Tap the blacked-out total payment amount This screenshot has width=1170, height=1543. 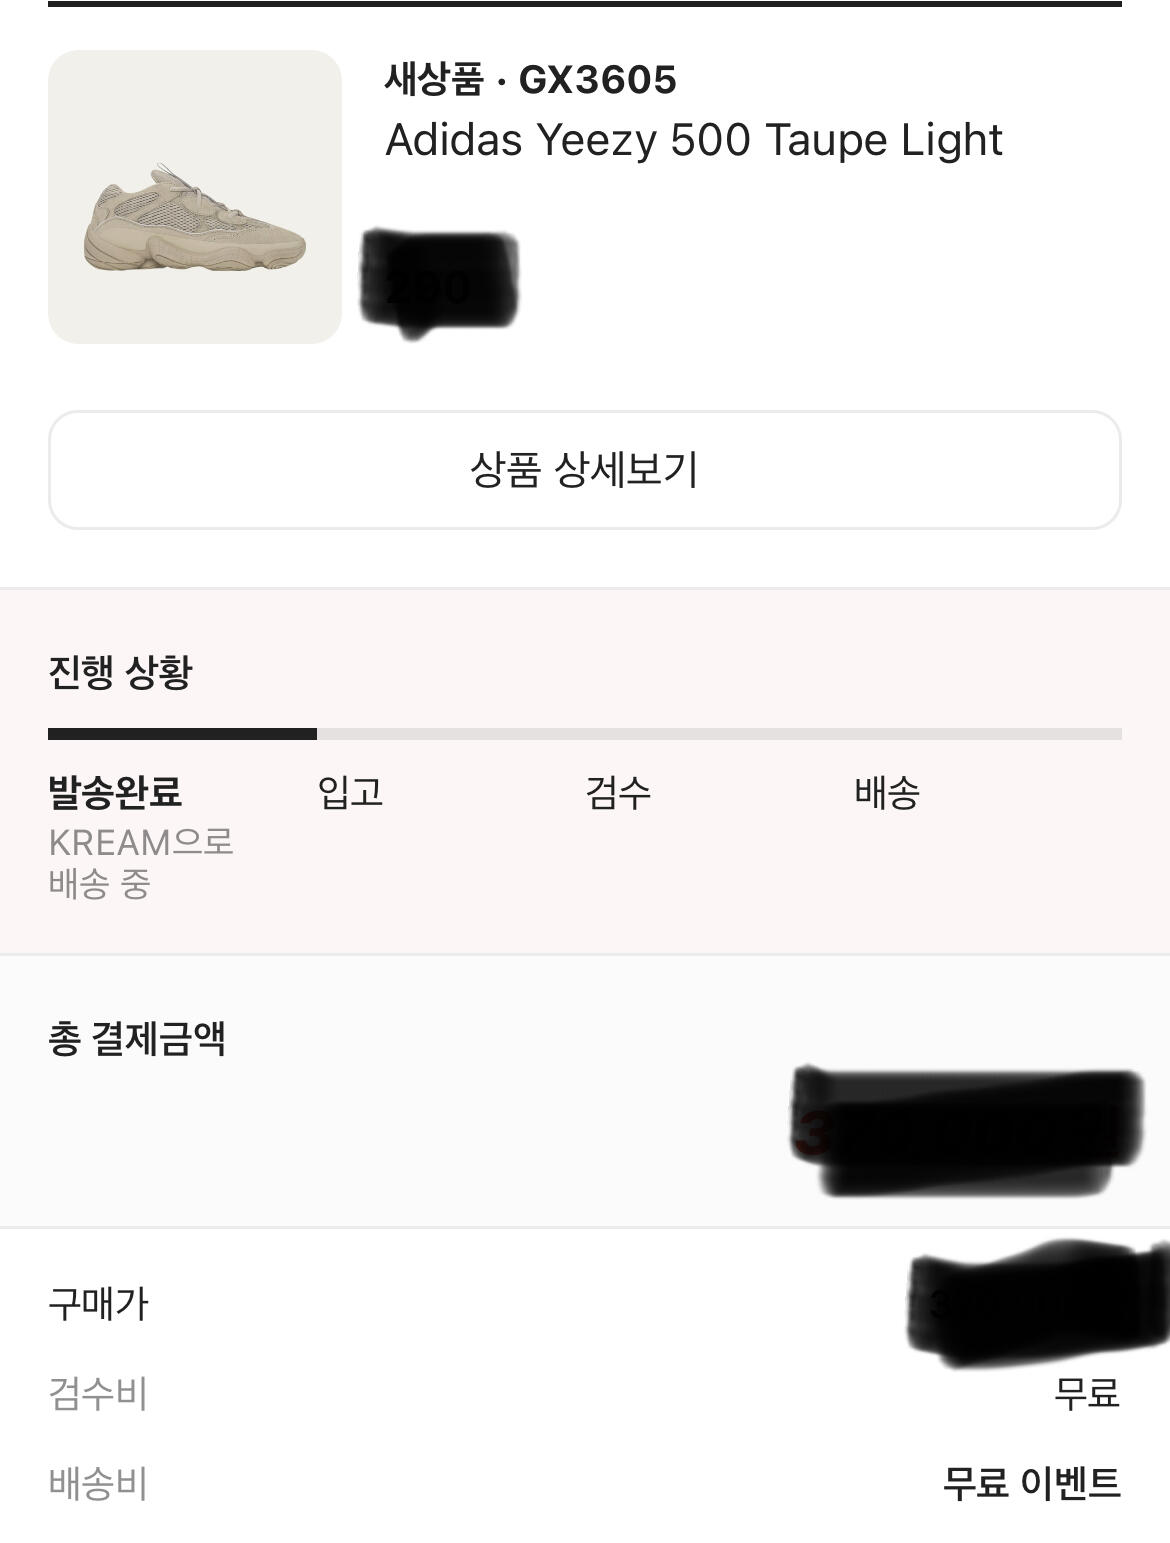pos(966,1131)
